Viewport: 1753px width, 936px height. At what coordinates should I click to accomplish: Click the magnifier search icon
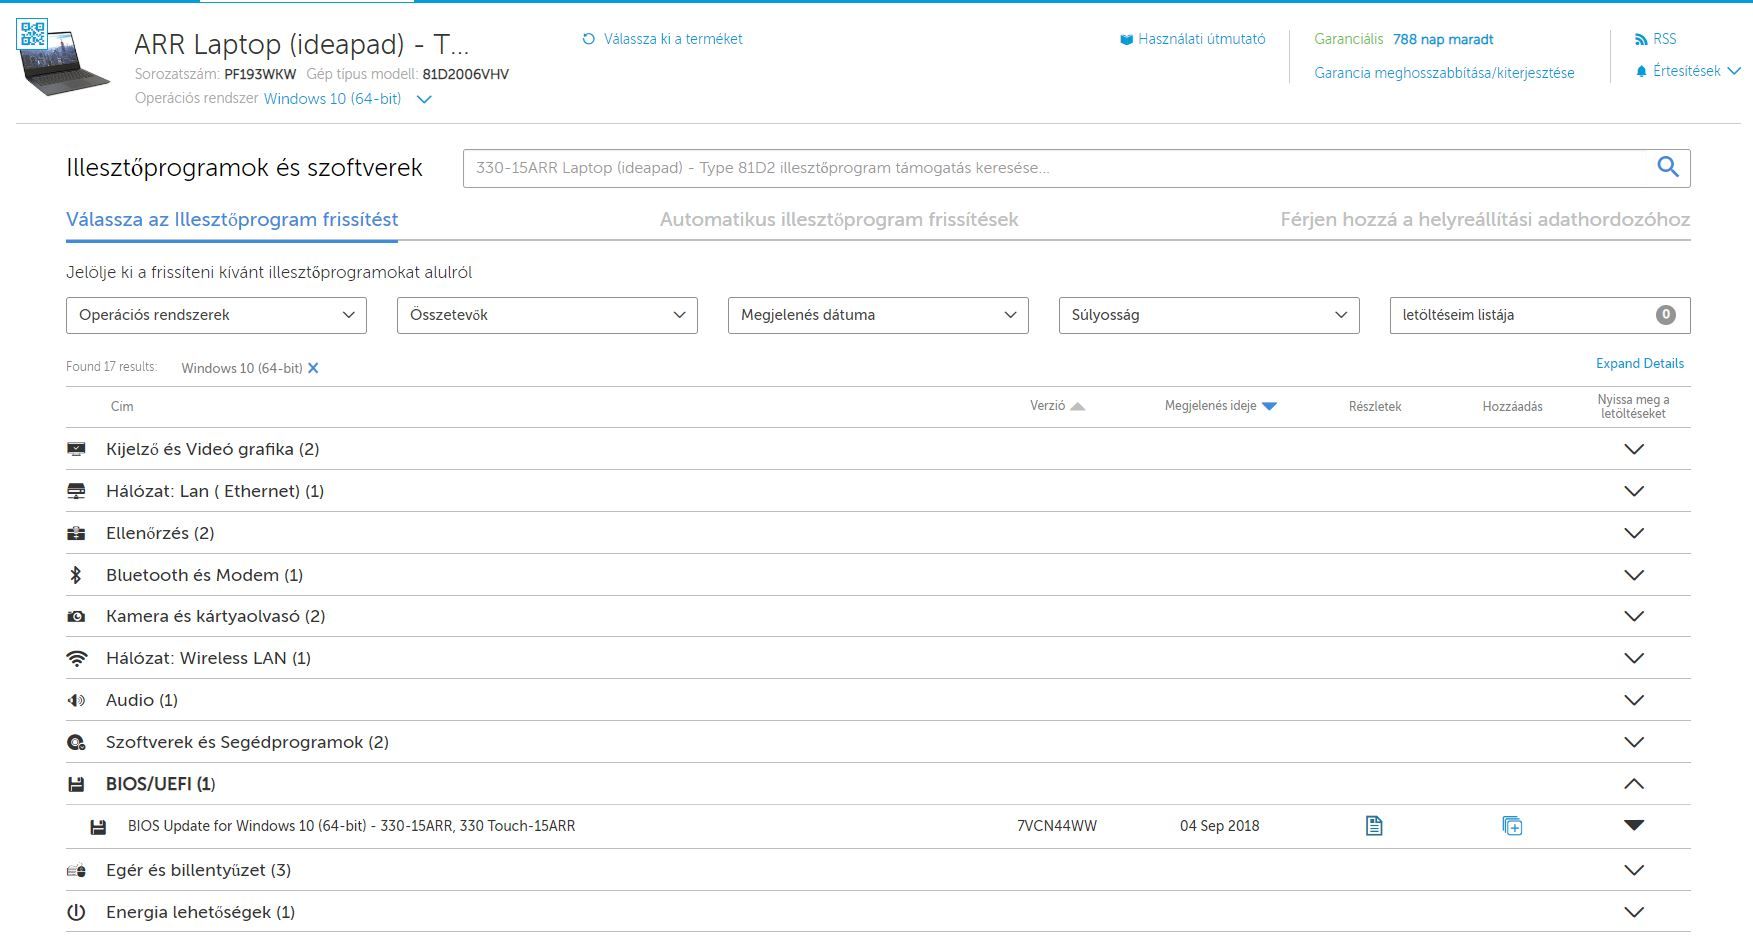(1668, 167)
